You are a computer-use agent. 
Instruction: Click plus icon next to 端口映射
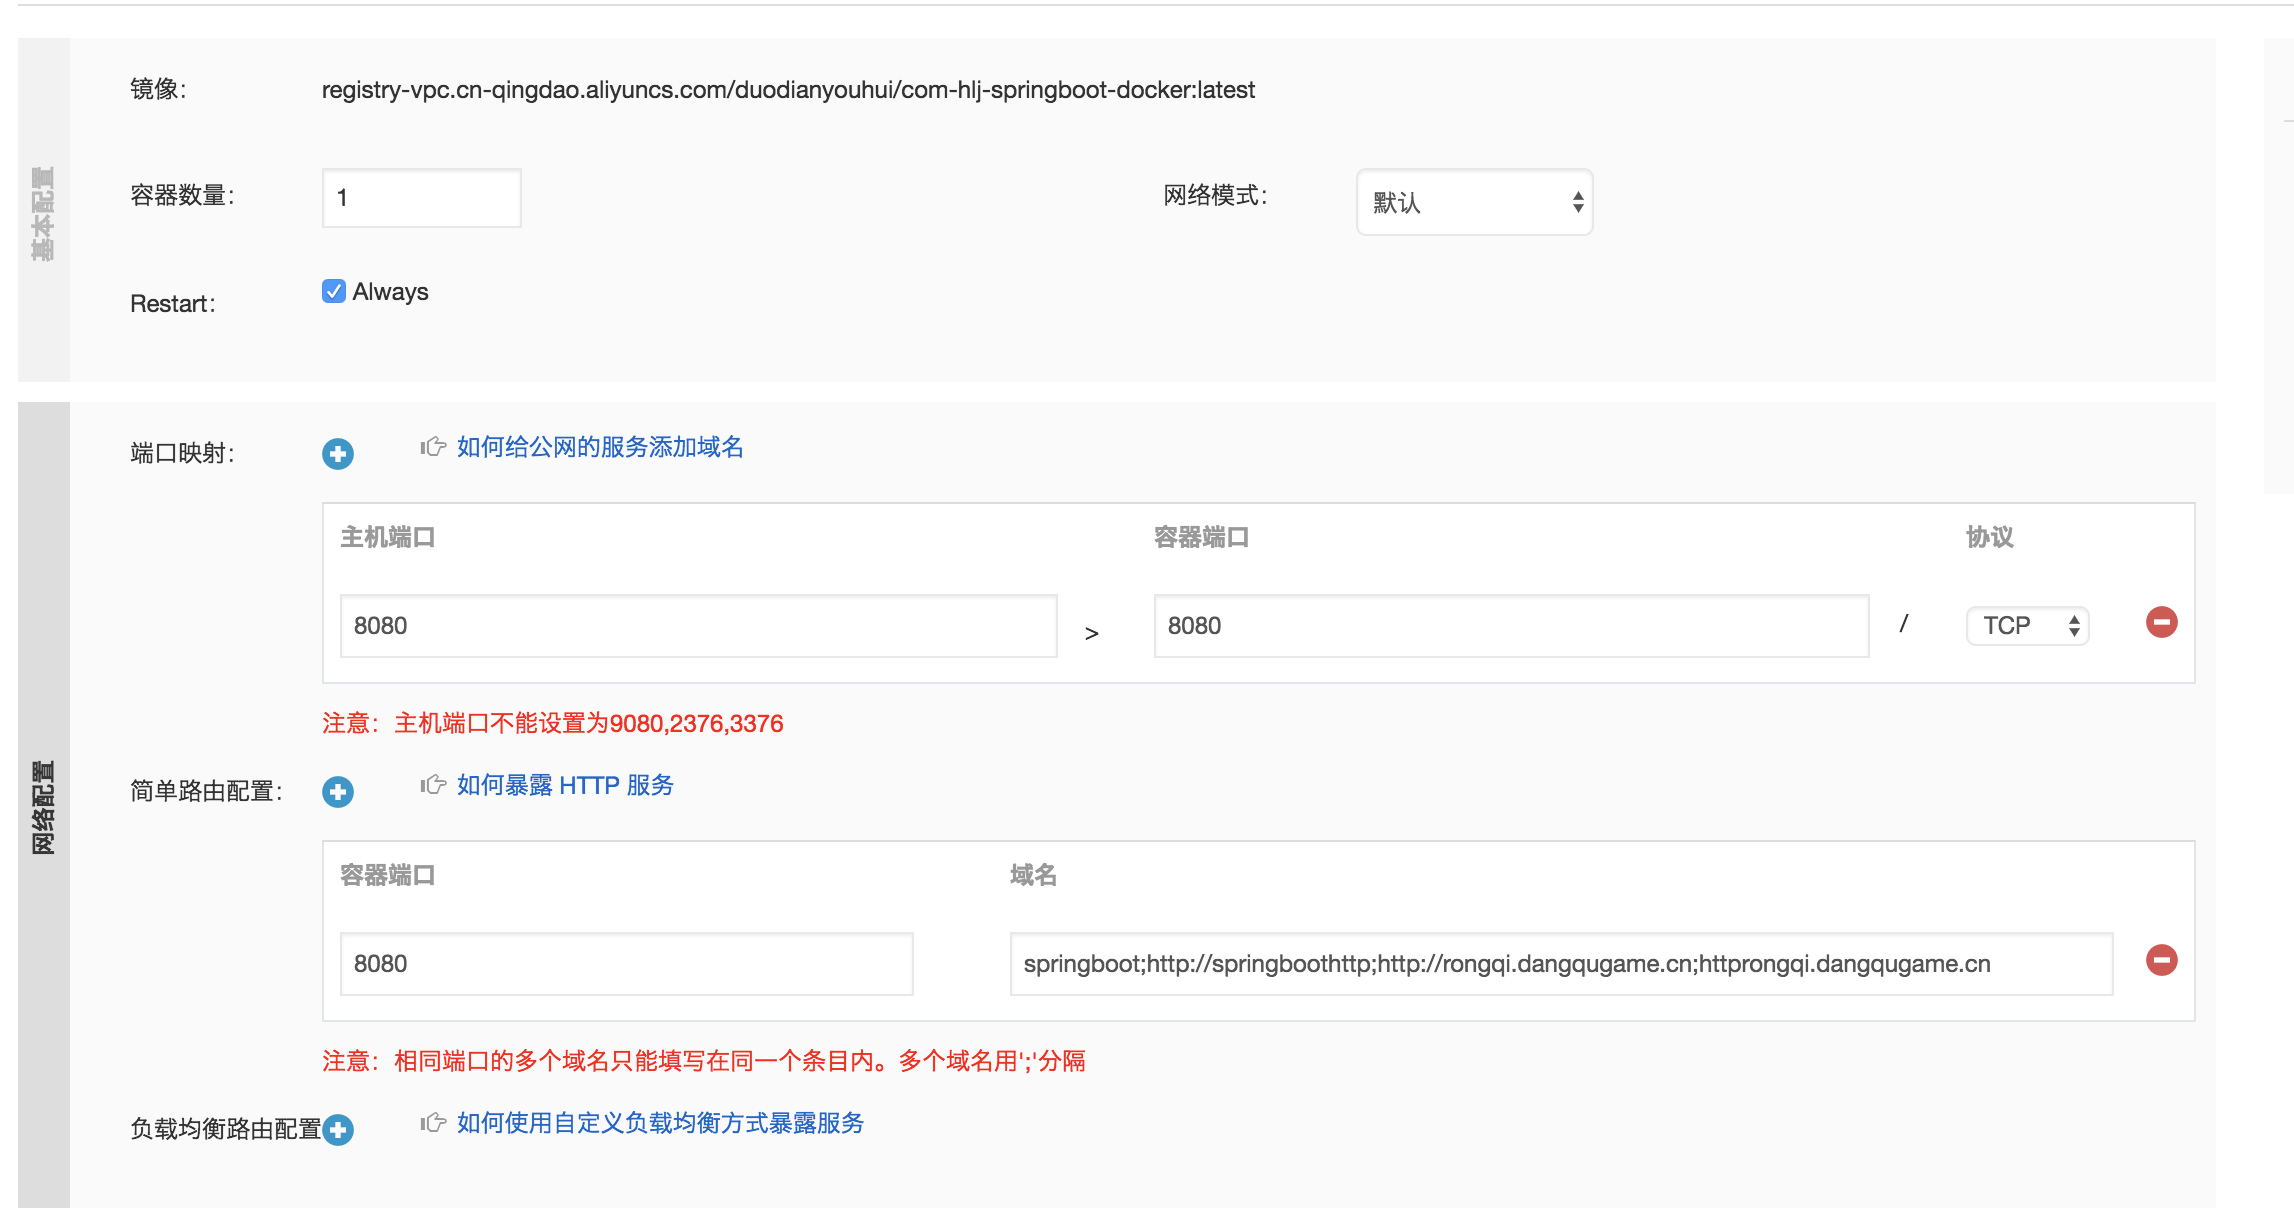pyautogui.click(x=338, y=454)
